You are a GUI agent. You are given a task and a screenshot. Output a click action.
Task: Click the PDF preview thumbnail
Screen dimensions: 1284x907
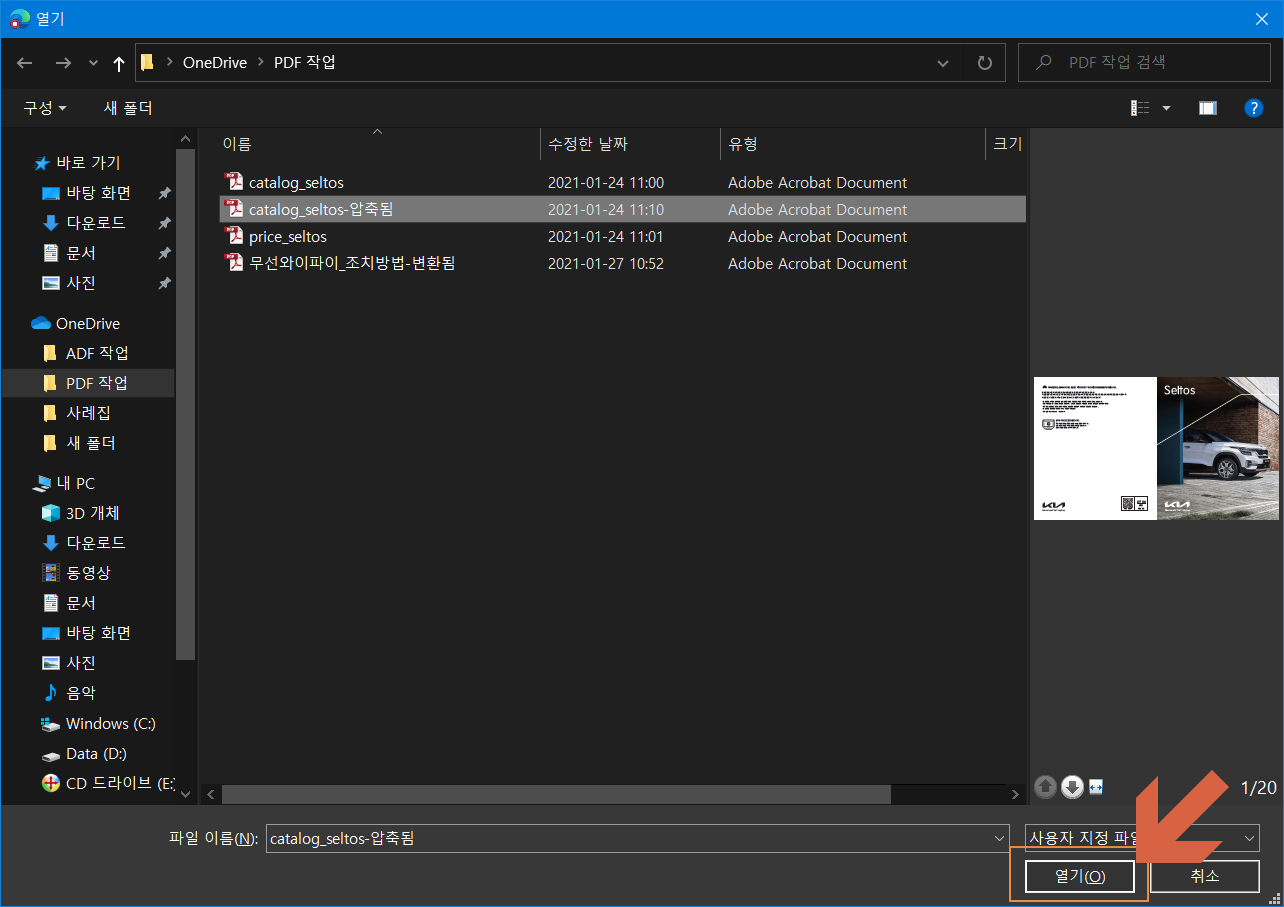point(1156,448)
